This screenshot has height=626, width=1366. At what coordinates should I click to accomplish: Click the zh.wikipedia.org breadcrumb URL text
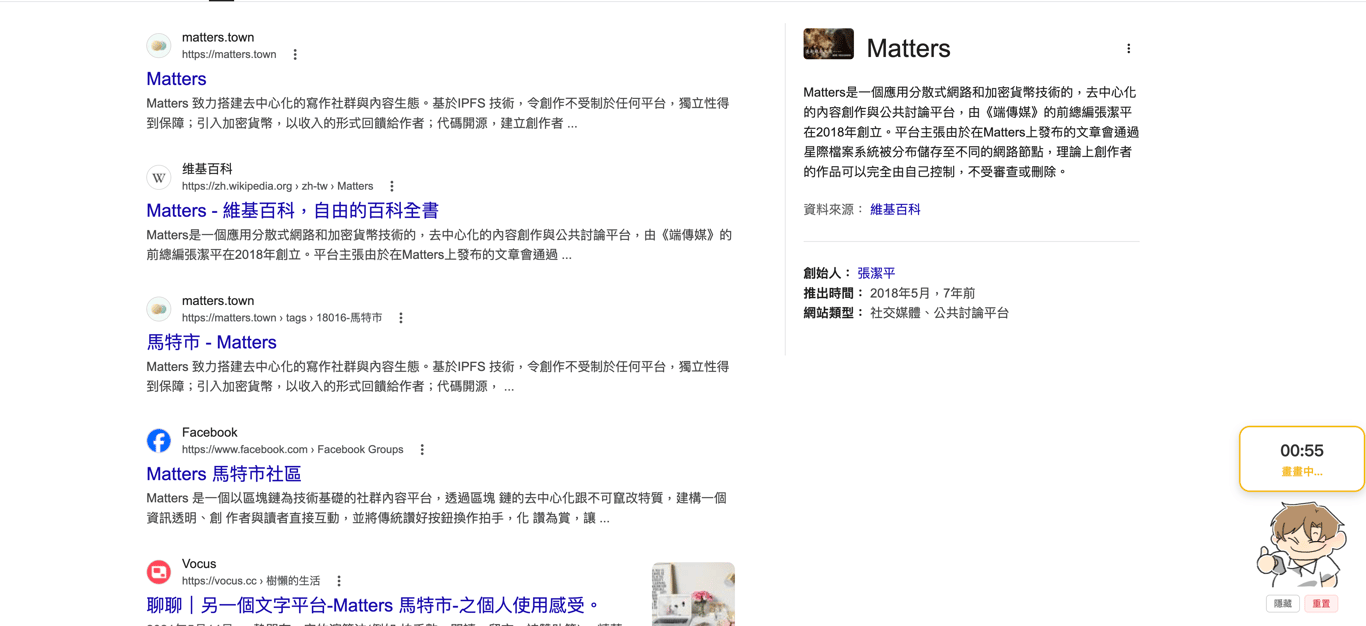[277, 187]
